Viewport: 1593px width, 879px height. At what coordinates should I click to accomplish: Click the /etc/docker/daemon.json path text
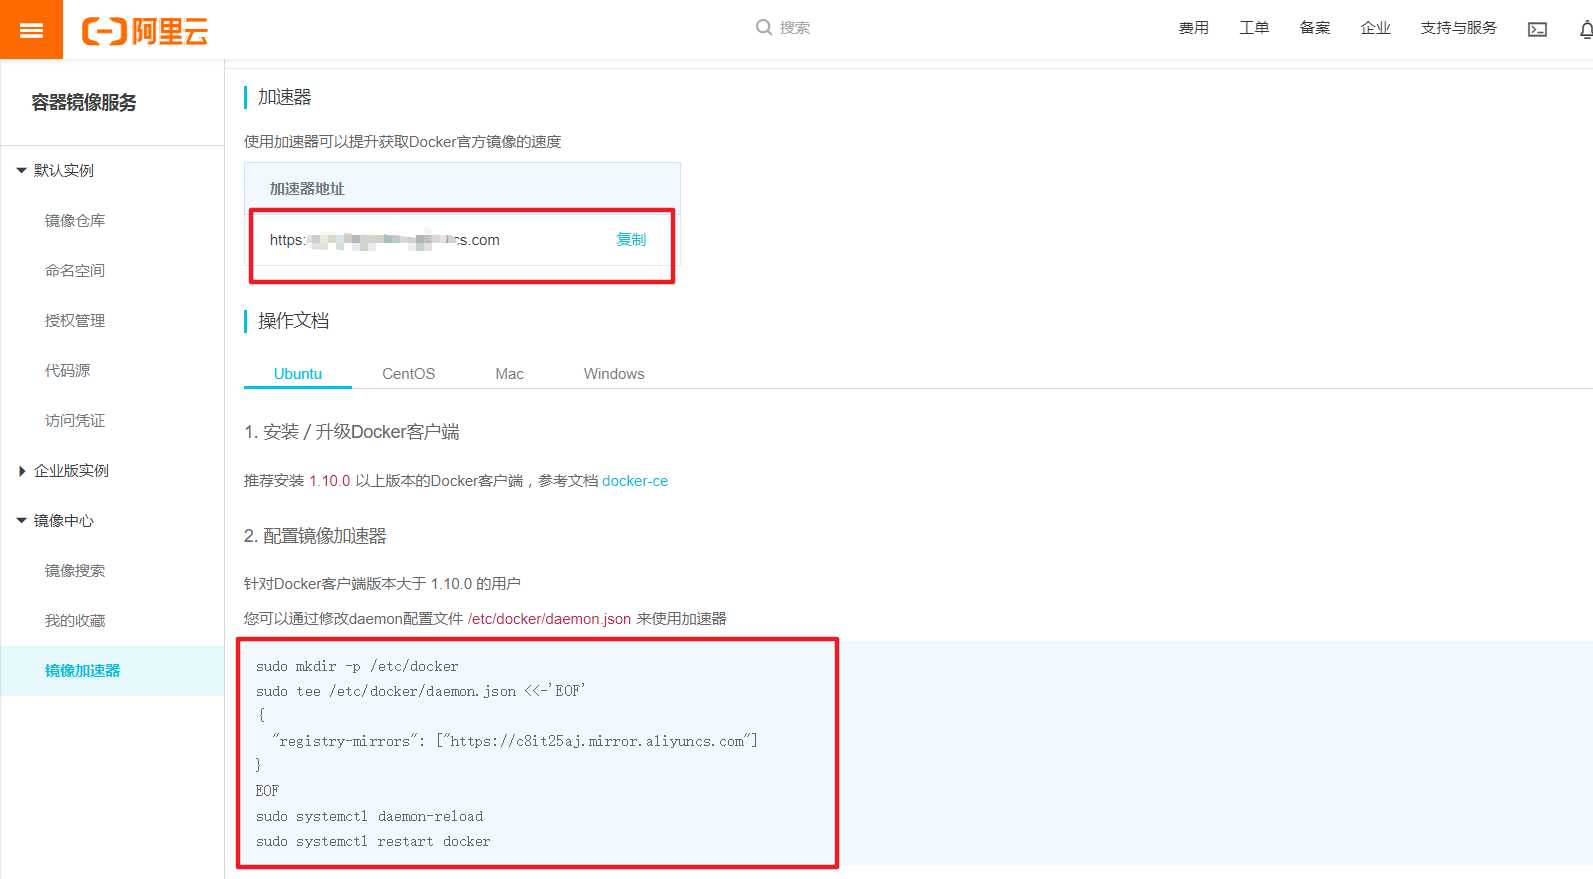click(549, 618)
